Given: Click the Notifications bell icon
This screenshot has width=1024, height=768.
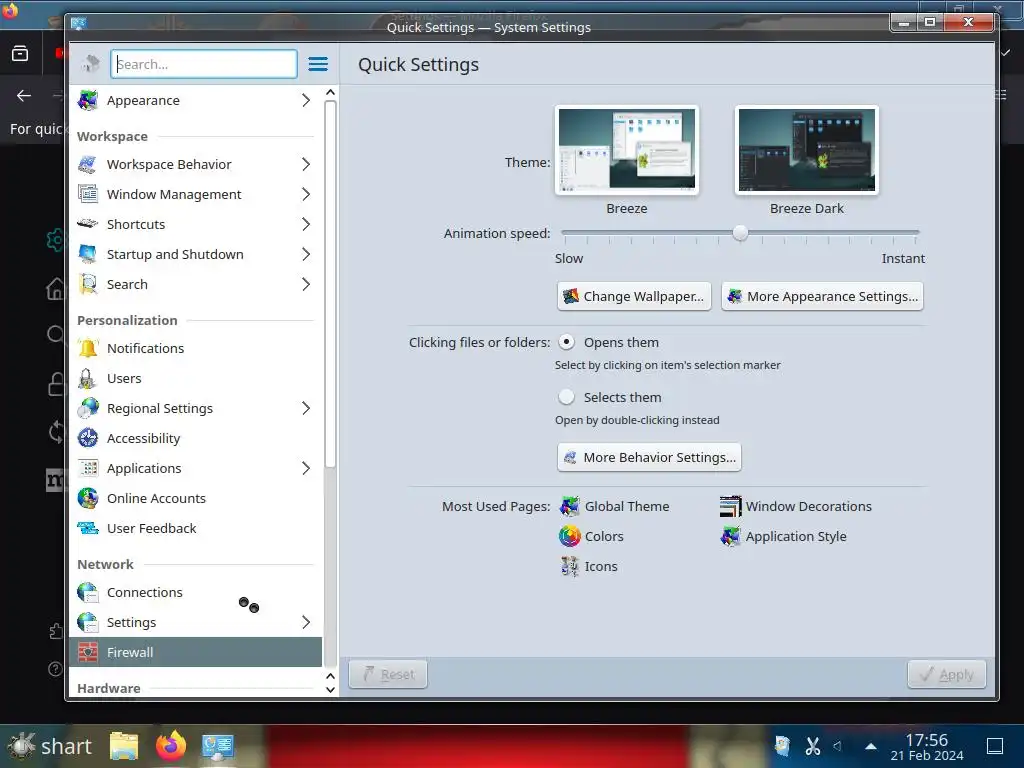Looking at the screenshot, I should pyautogui.click(x=88, y=349).
